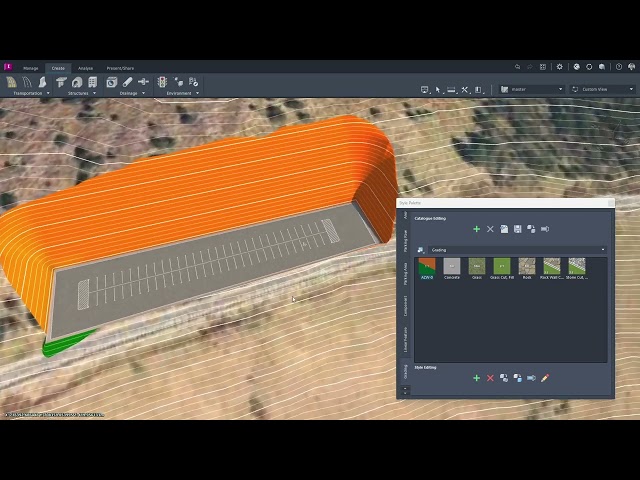Select the Barrier tool in Transportation
Image resolution: width=640 pixels, height=480 pixels.
click(x=42, y=82)
